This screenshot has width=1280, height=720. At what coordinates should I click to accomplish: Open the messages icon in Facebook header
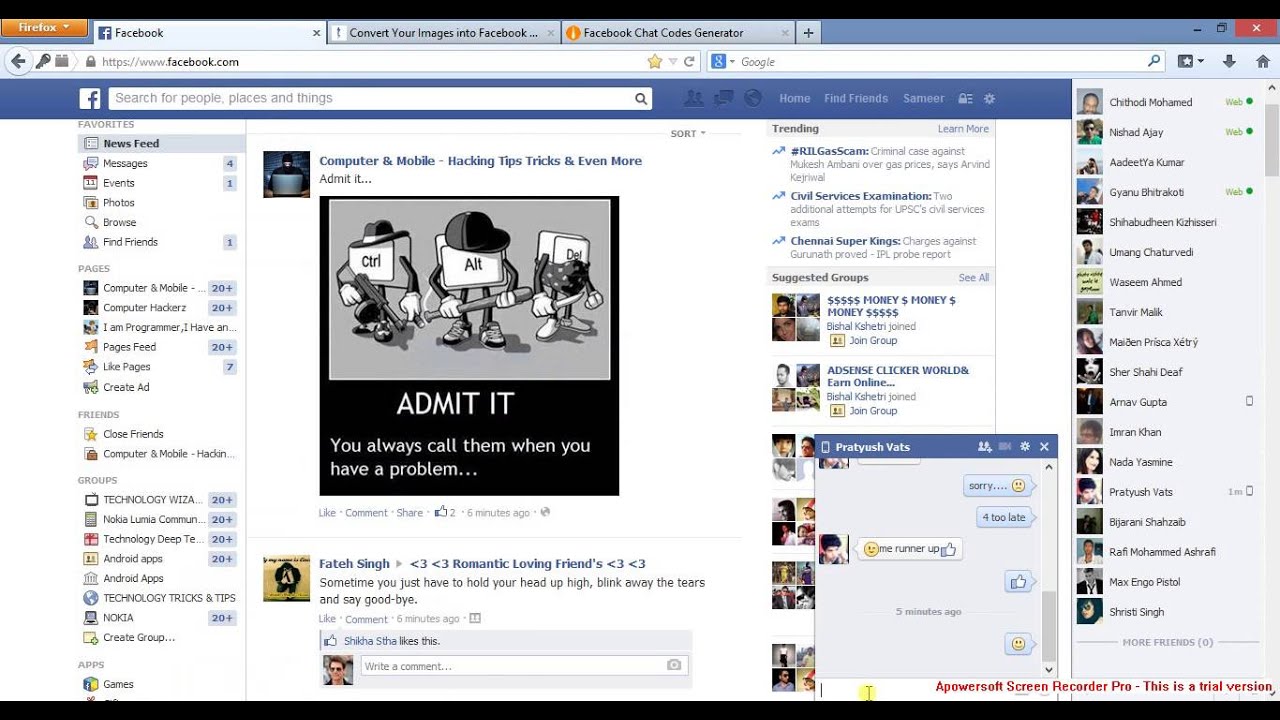click(724, 98)
